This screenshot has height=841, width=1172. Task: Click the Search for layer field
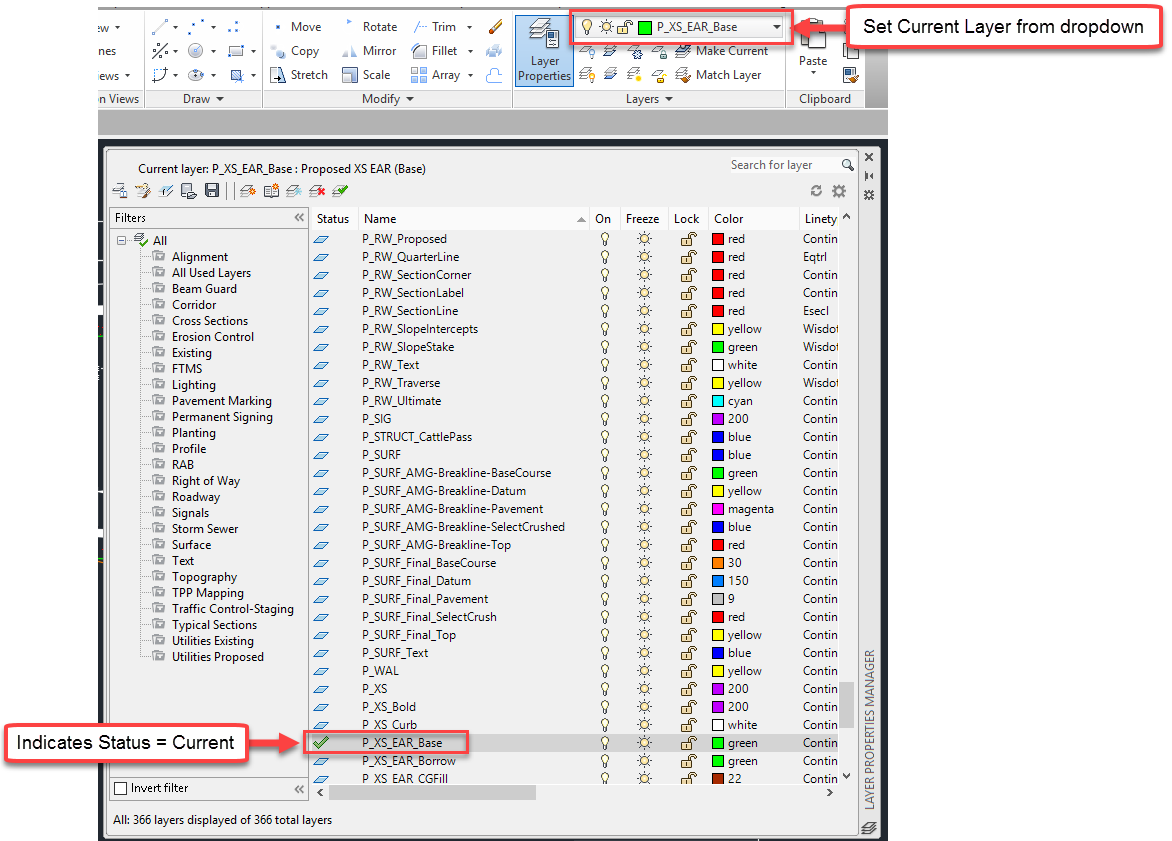click(785, 165)
